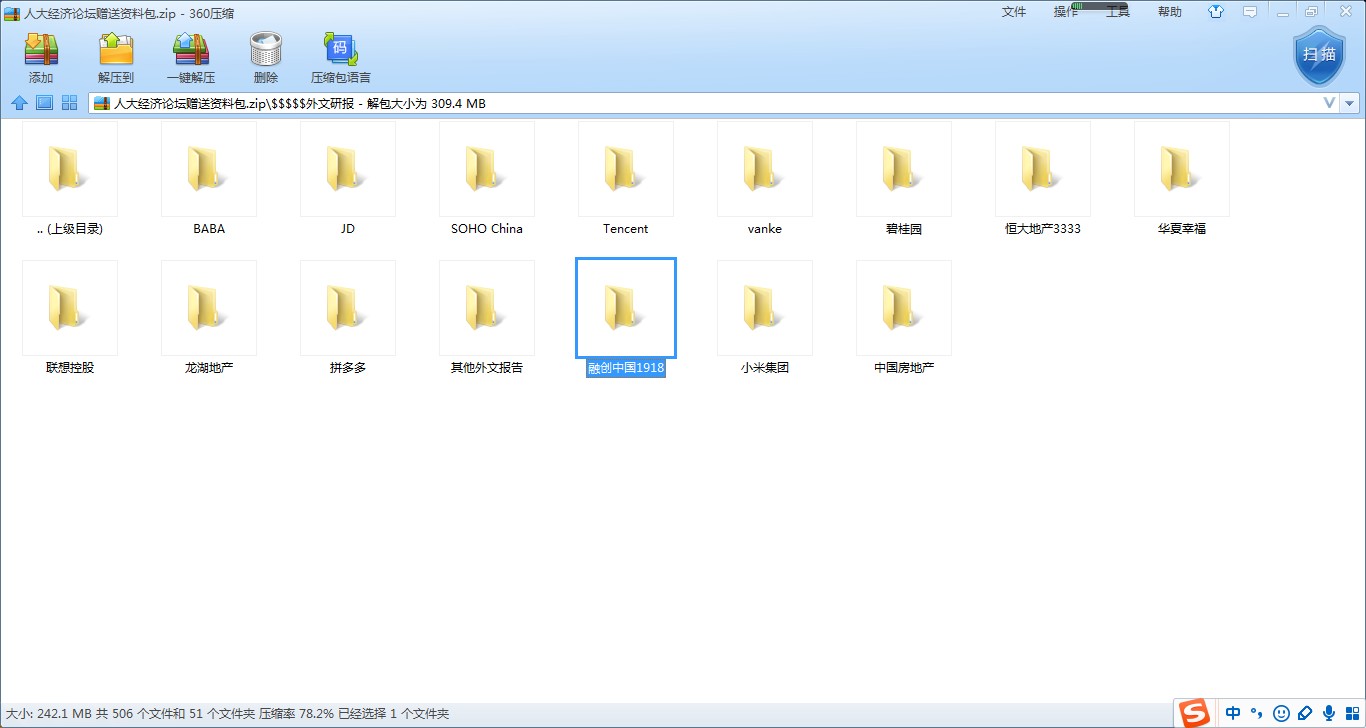Switch to the single-pane list view icon
Image resolution: width=1366 pixels, height=728 pixels.
tap(44, 103)
